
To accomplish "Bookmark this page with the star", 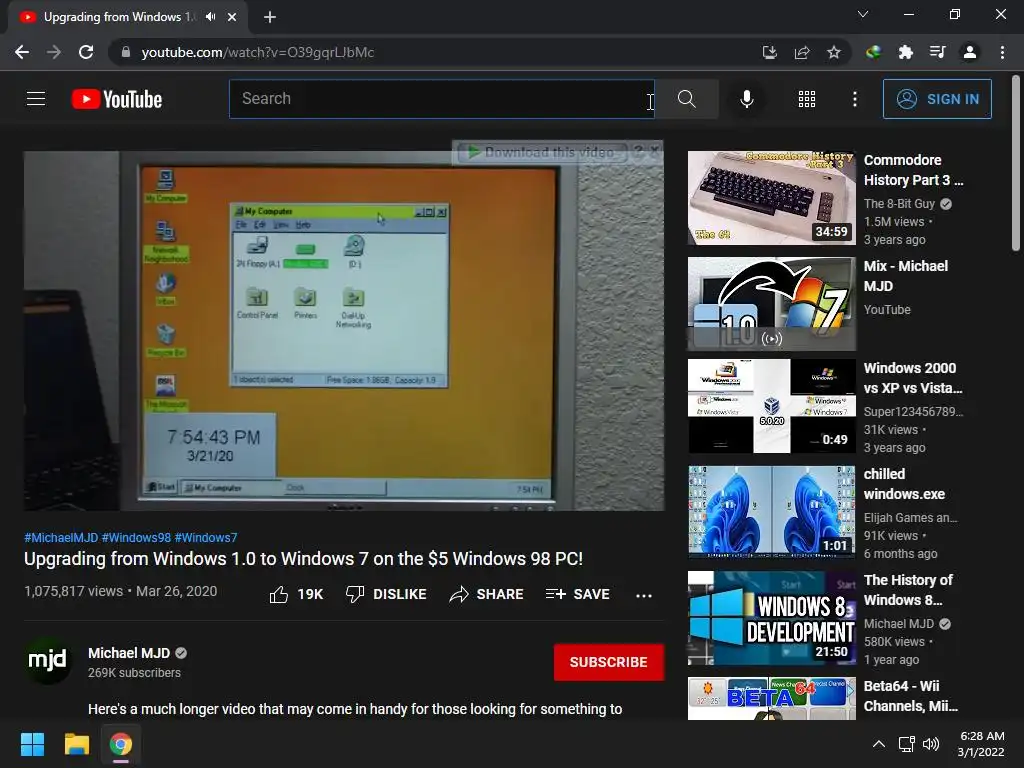I will [x=833, y=52].
